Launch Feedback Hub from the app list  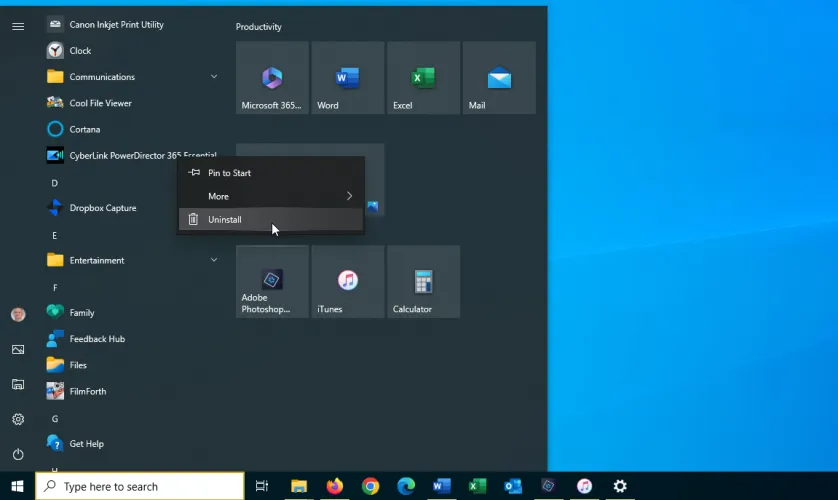tap(97, 339)
